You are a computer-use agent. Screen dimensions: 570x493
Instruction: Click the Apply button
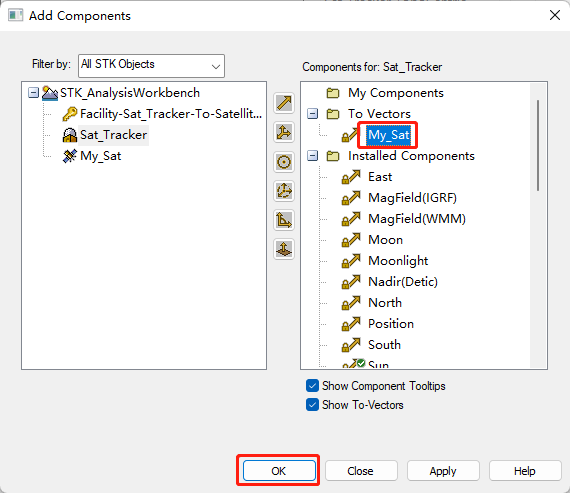click(443, 471)
